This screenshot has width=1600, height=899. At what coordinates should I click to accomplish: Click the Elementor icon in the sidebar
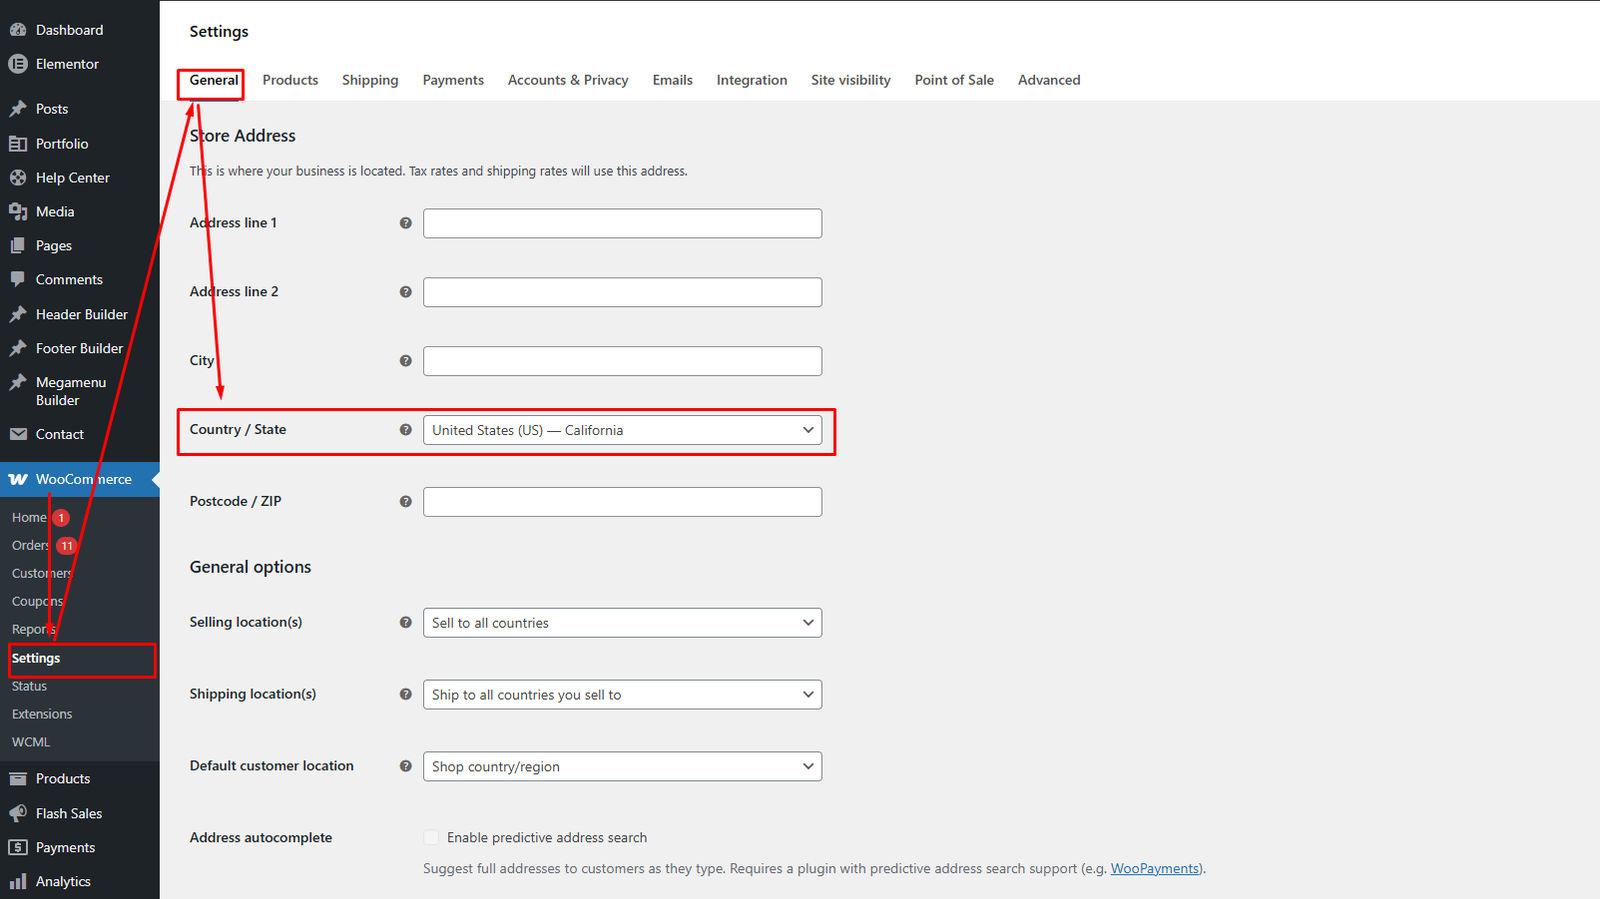pos(18,64)
